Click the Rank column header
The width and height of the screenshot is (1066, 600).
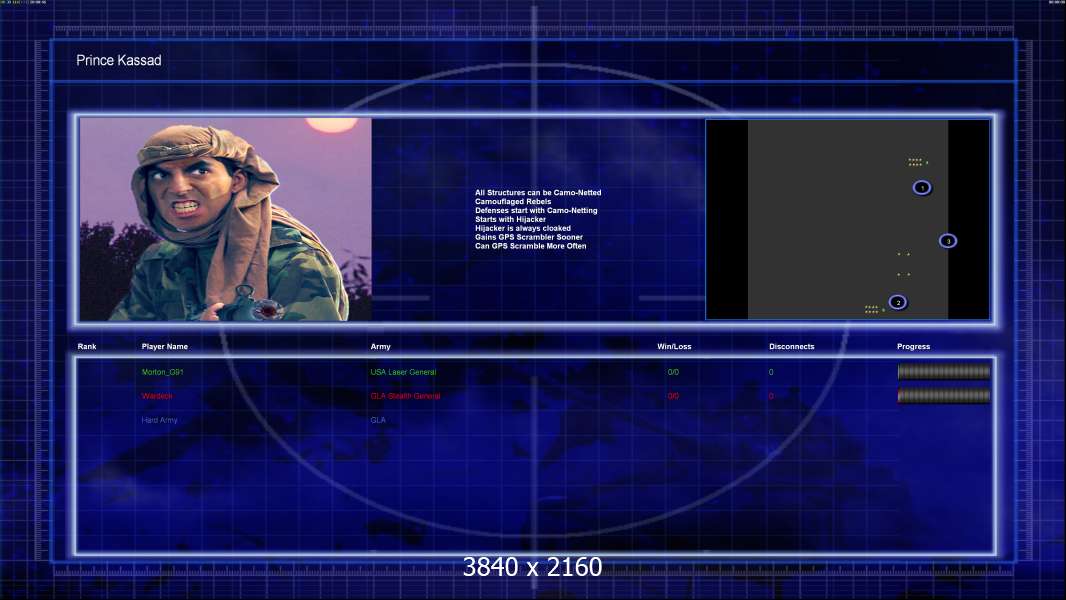click(x=87, y=347)
